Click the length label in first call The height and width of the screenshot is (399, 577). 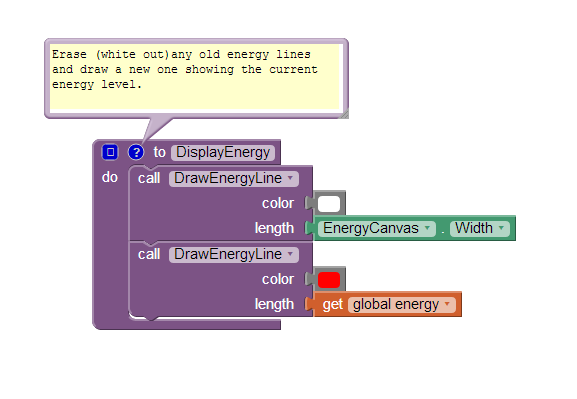(x=275, y=228)
